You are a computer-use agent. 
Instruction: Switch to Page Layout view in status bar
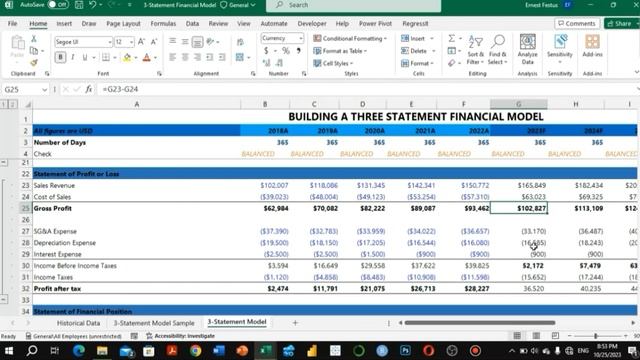536,336
